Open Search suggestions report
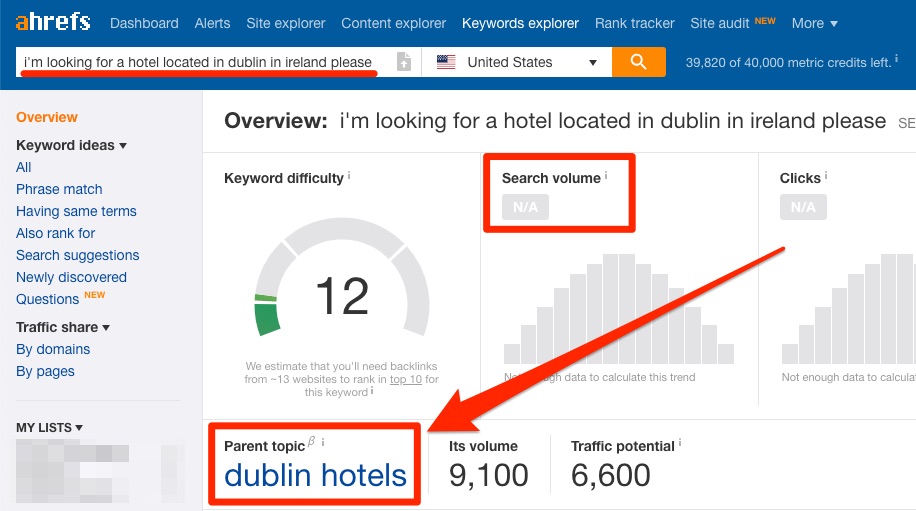The image size is (916, 511). click(x=78, y=255)
